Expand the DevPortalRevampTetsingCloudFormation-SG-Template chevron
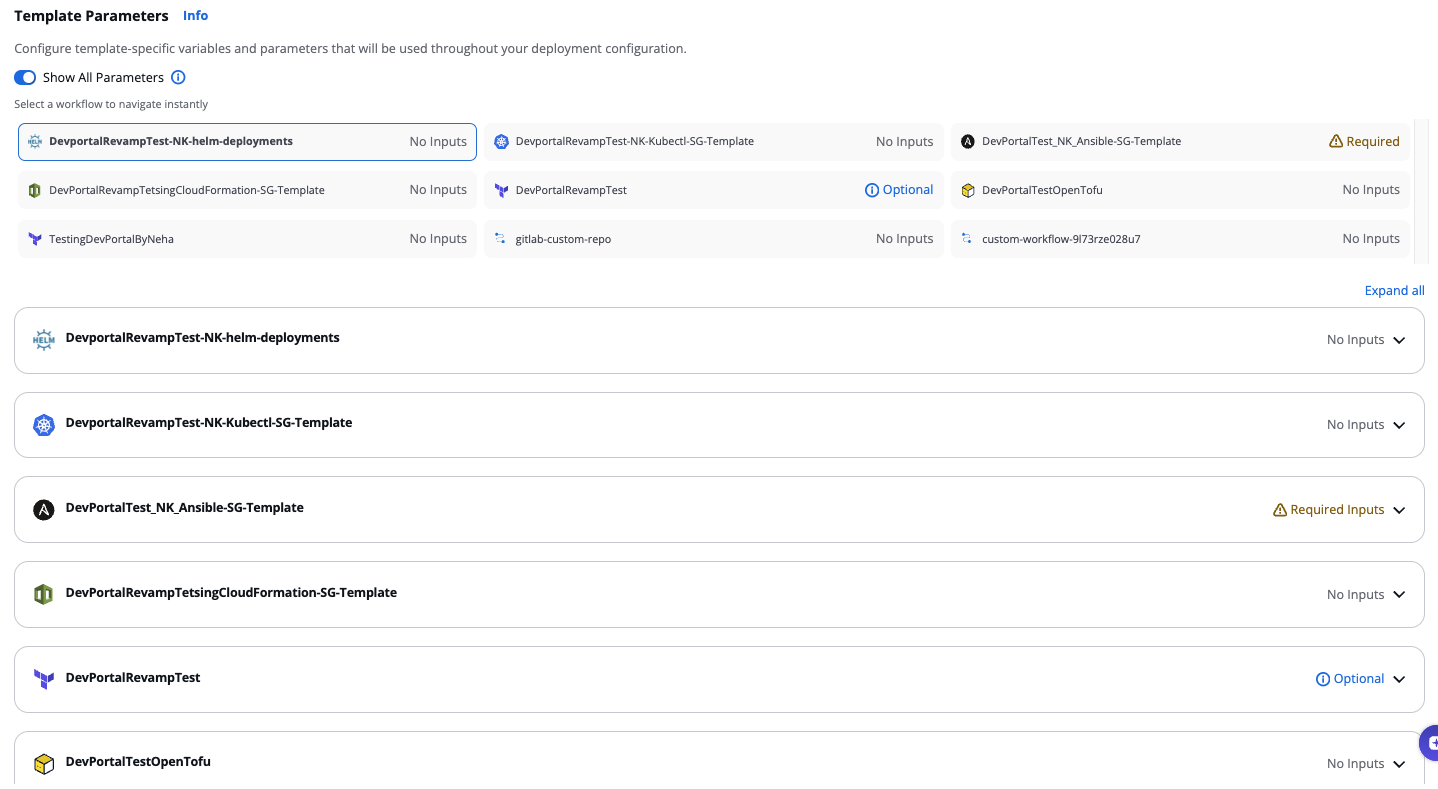This screenshot has height=789, width=1438. pyautogui.click(x=1399, y=595)
